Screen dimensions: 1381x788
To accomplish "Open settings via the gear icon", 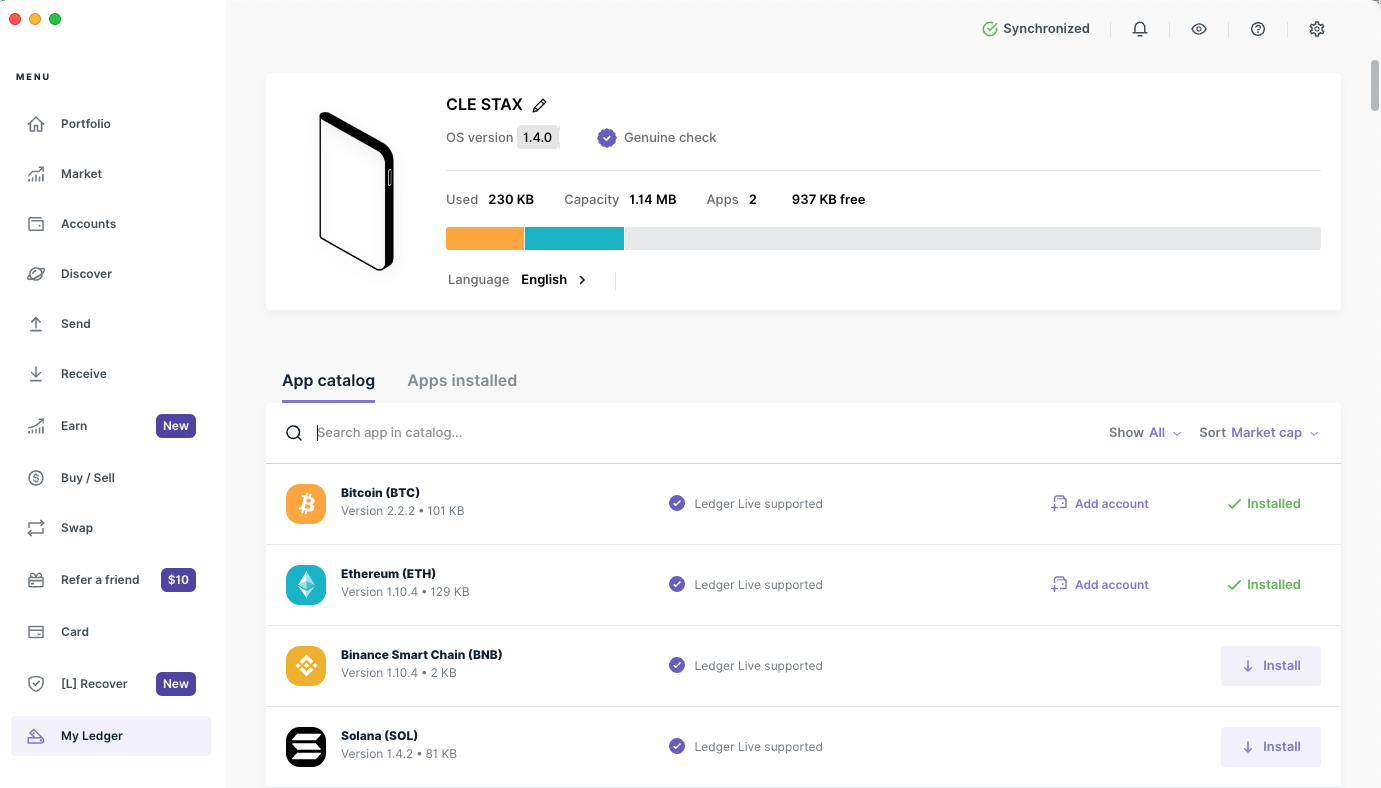I will [1317, 29].
